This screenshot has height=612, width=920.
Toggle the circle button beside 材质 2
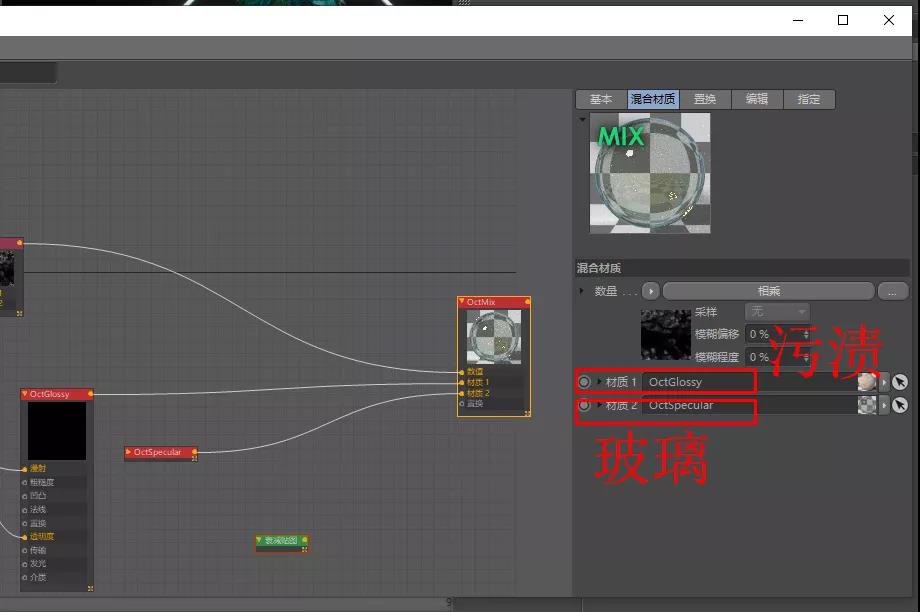pyautogui.click(x=584, y=405)
